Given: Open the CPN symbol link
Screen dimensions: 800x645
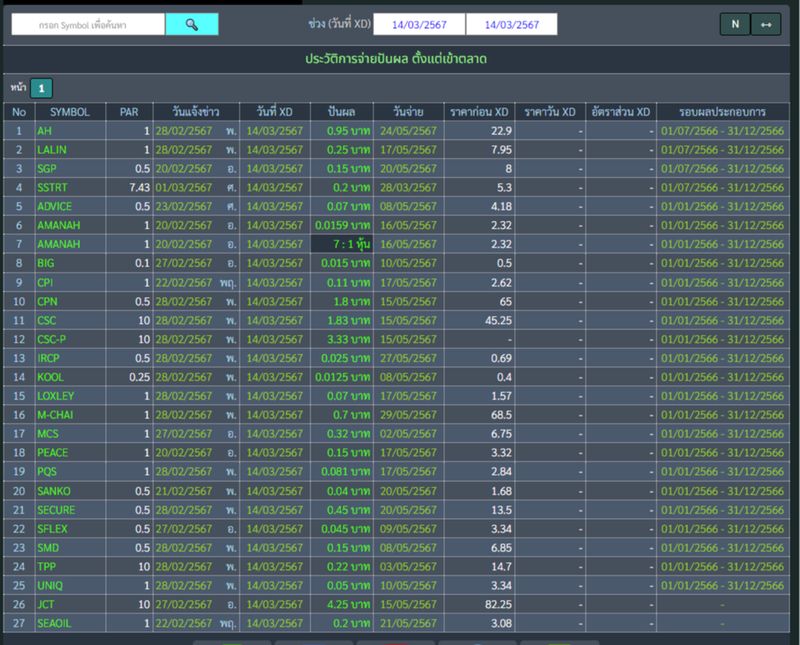Looking at the screenshot, I should click(47, 300).
